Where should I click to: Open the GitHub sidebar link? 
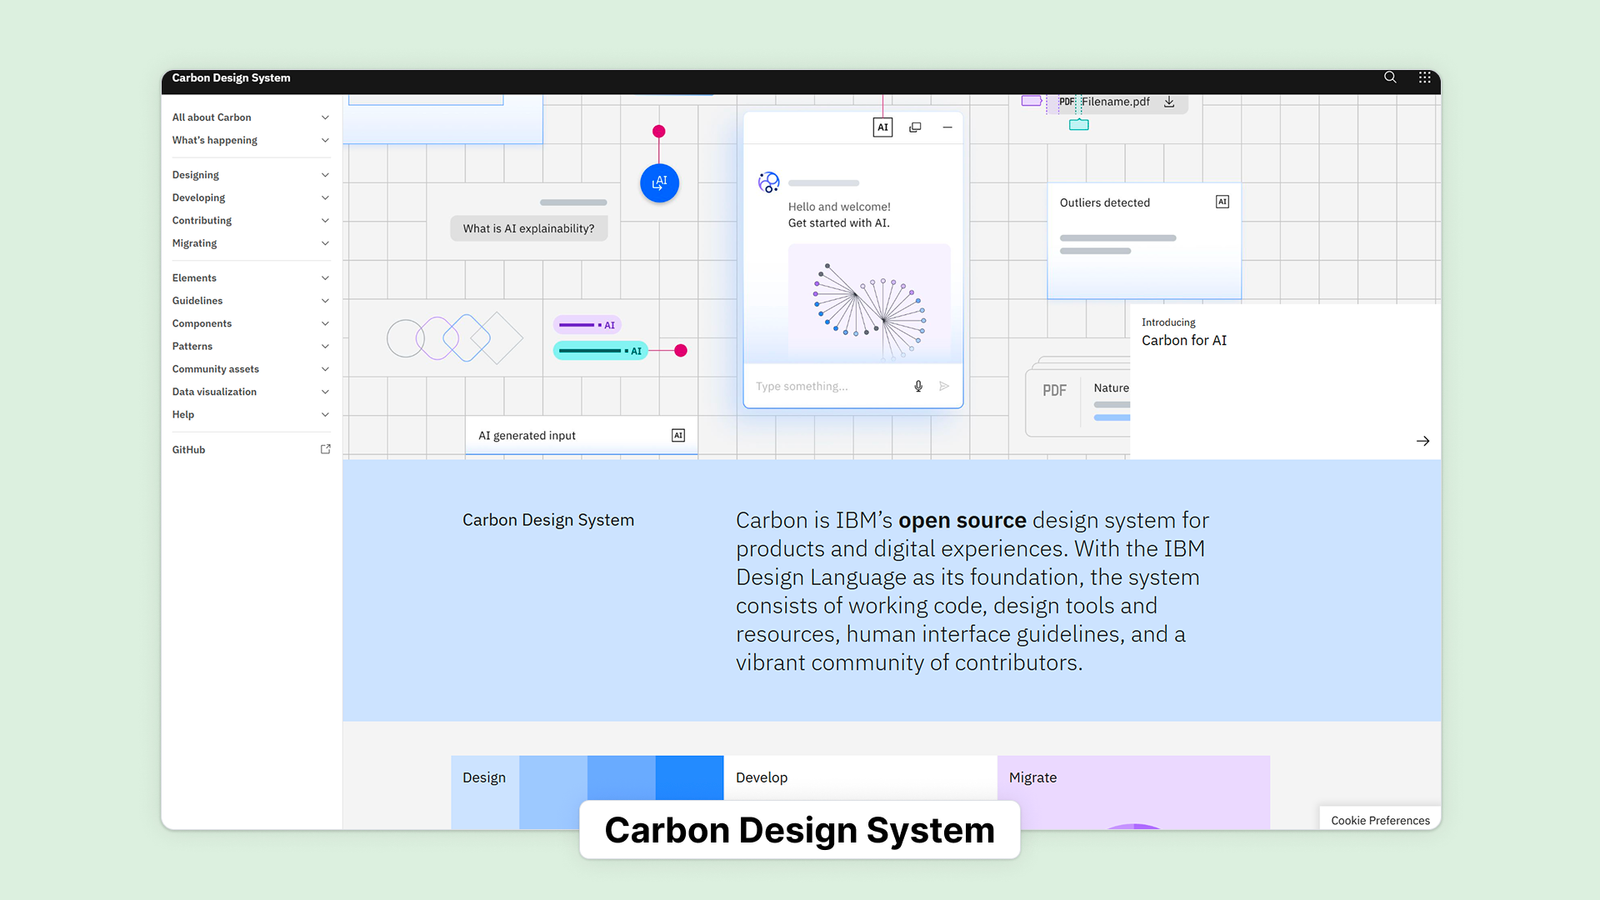pyautogui.click(x=250, y=450)
